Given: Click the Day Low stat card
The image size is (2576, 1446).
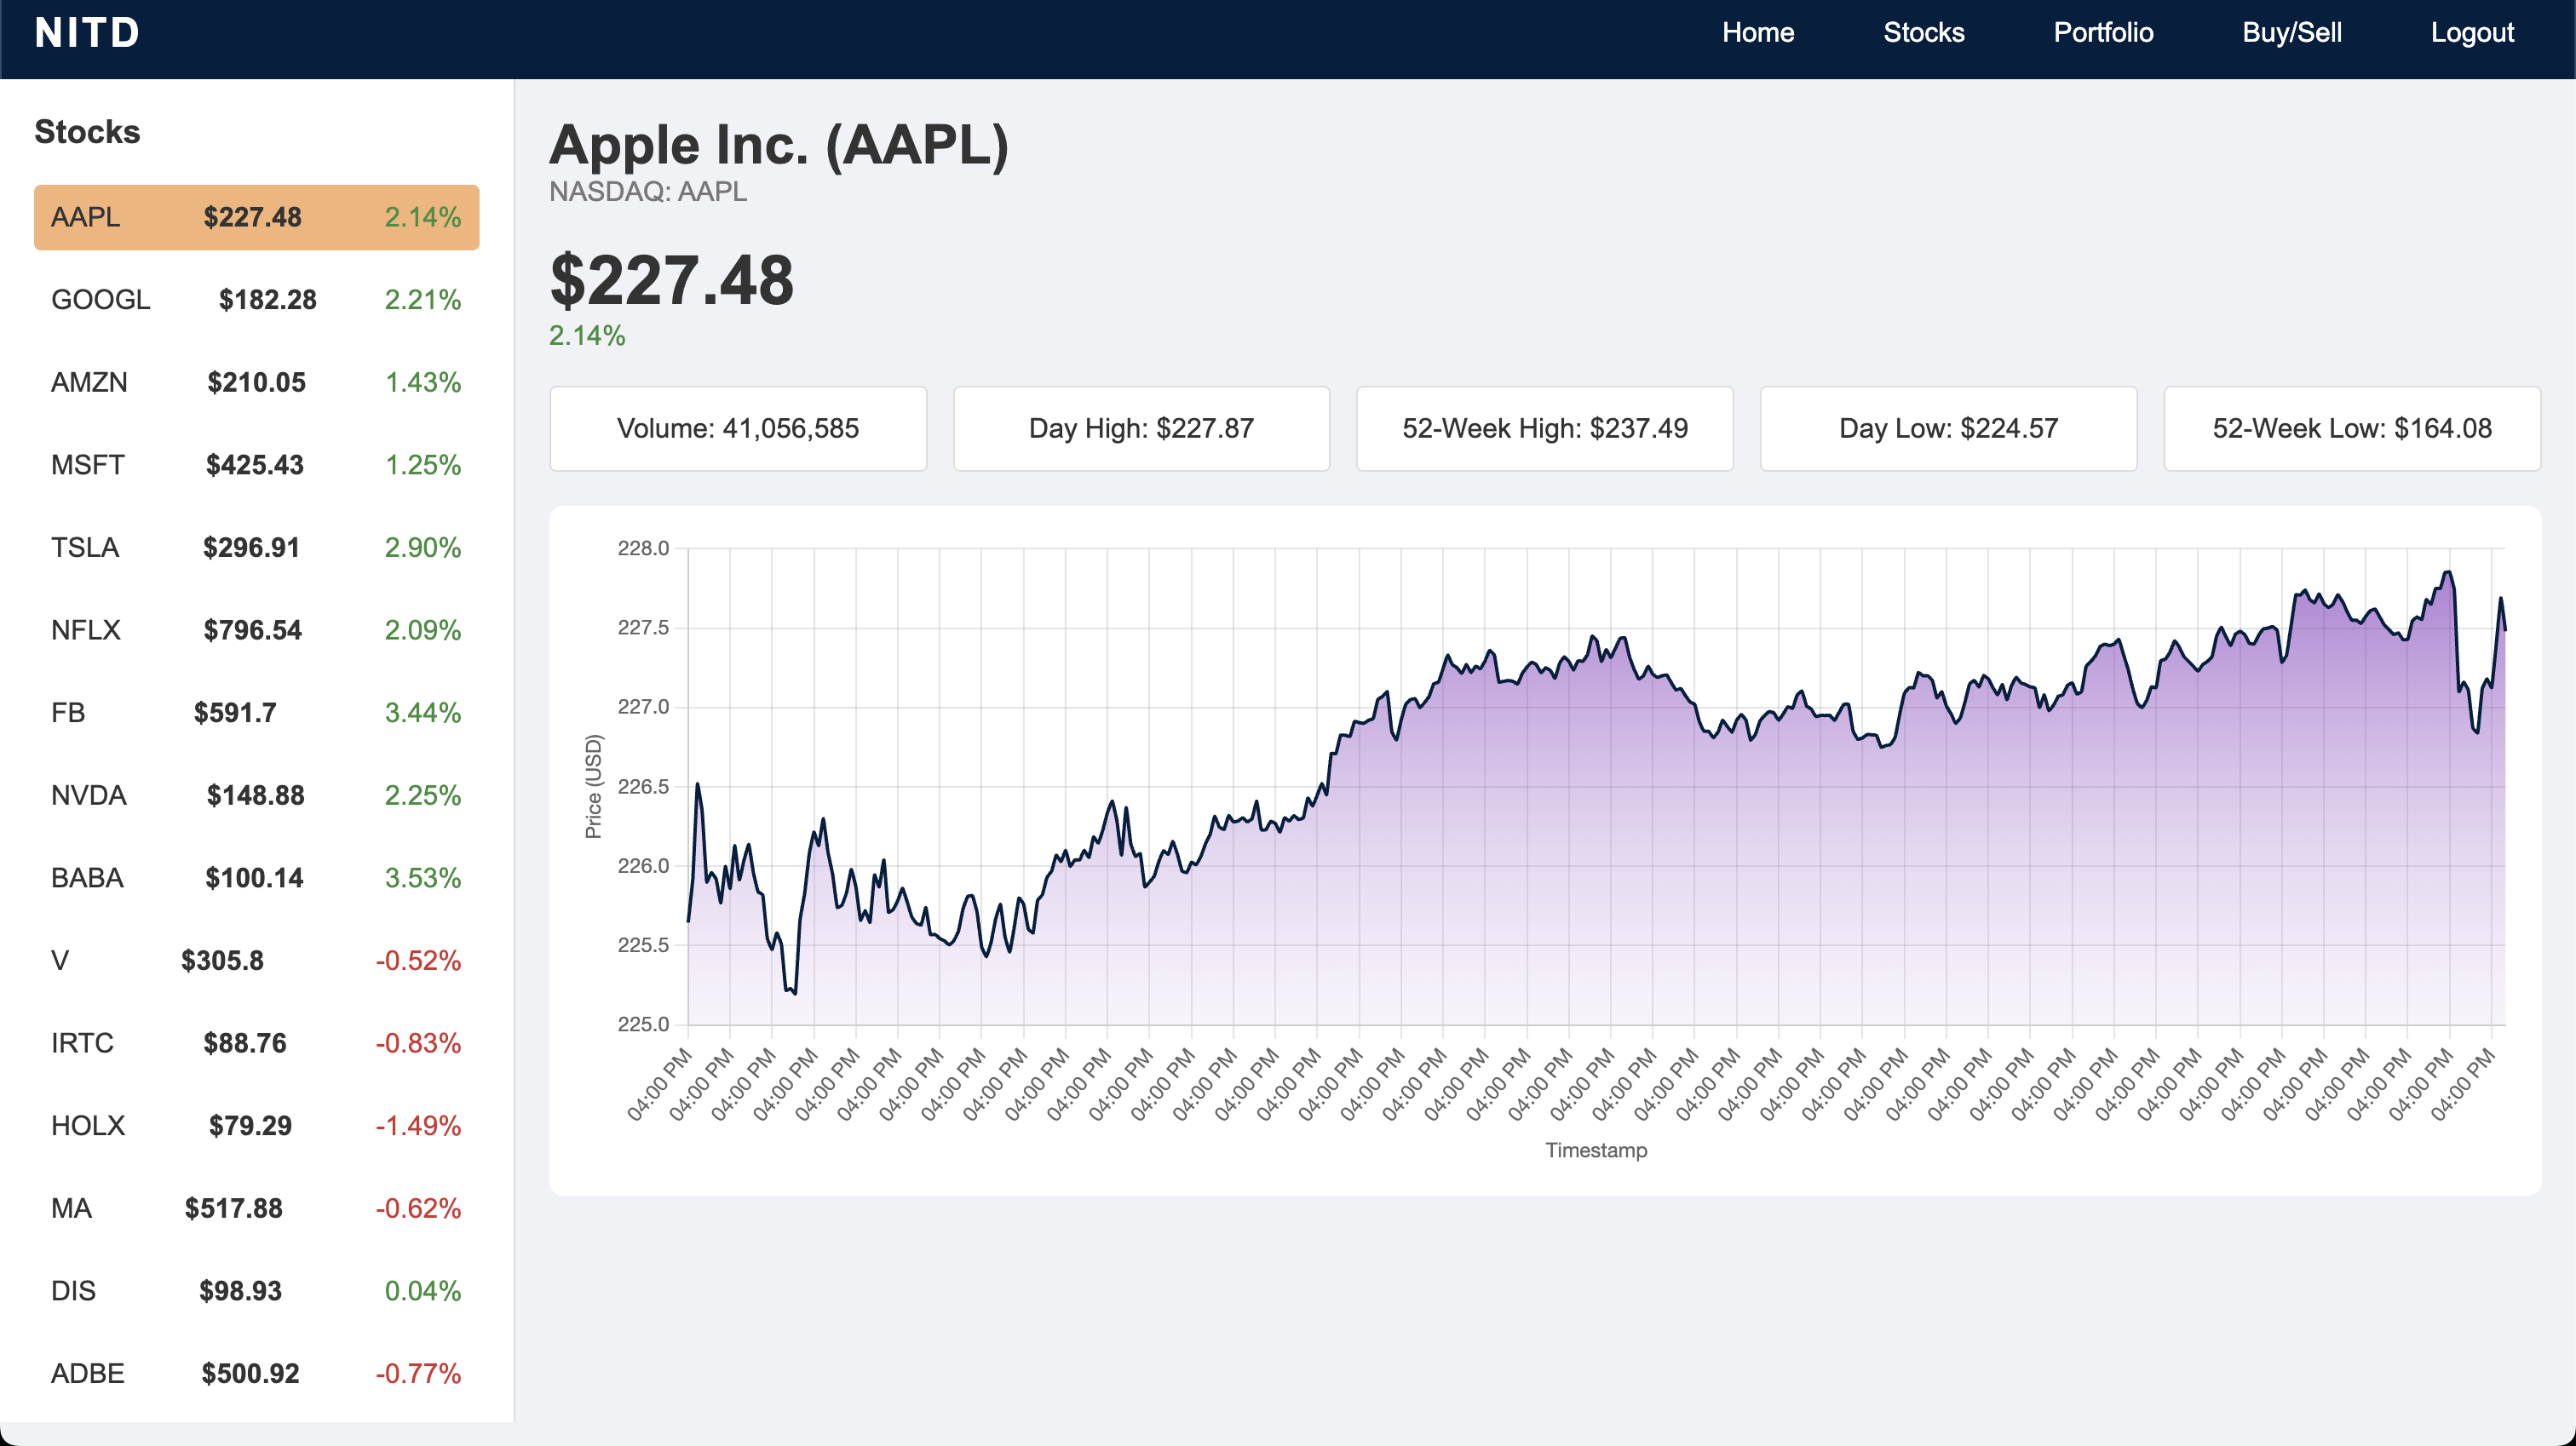Looking at the screenshot, I should pyautogui.click(x=1947, y=429).
